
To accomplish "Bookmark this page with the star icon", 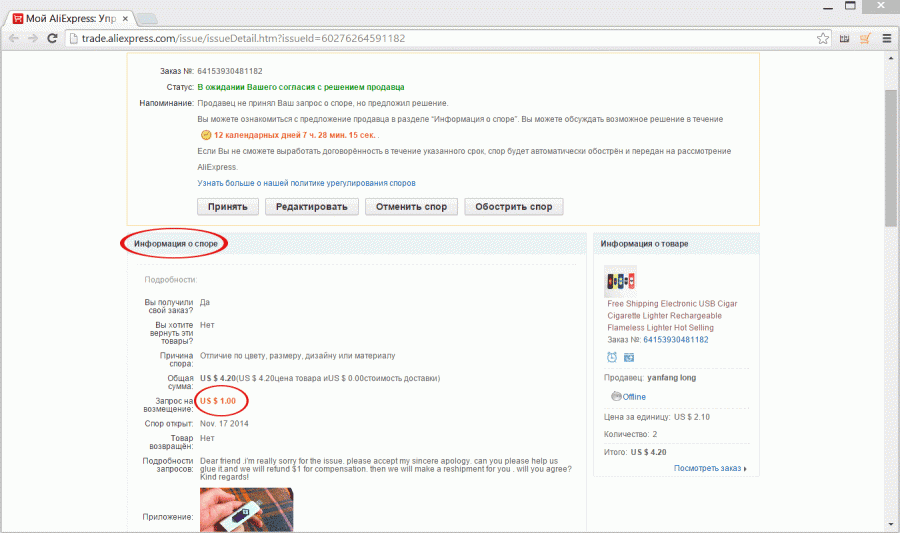I will click(x=823, y=38).
